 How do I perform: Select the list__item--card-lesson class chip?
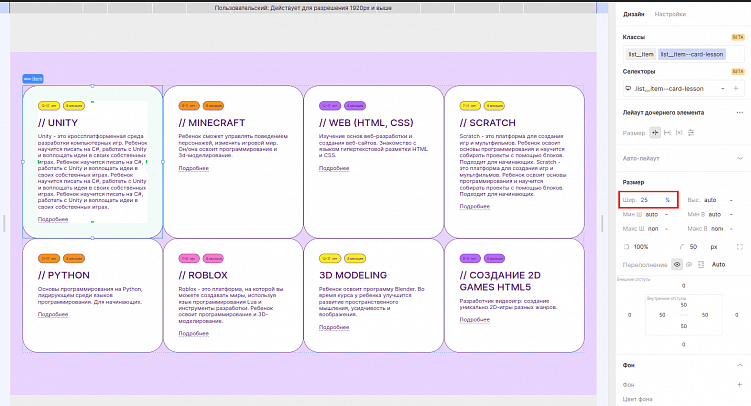[x=692, y=54]
